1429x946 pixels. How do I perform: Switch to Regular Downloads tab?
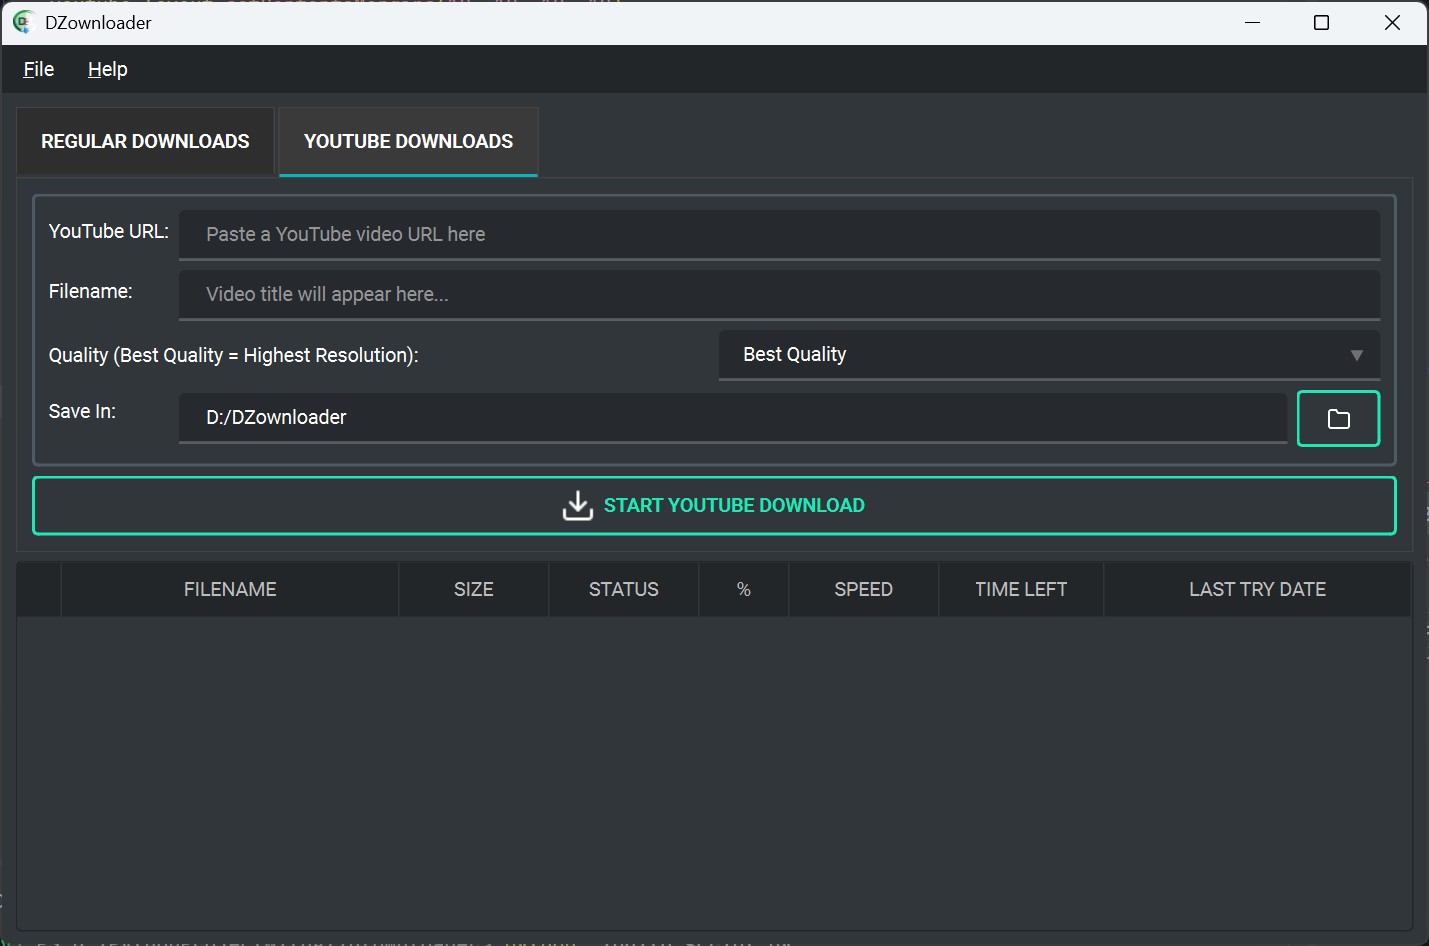coord(145,141)
